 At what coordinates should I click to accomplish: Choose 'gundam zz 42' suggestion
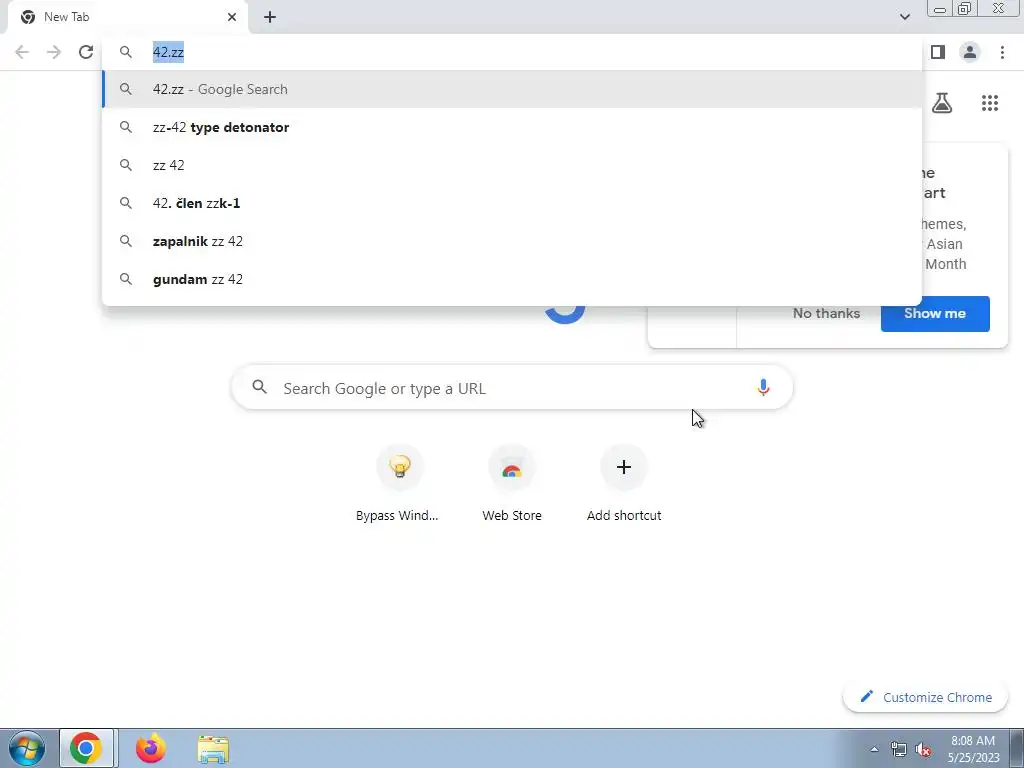point(512,279)
